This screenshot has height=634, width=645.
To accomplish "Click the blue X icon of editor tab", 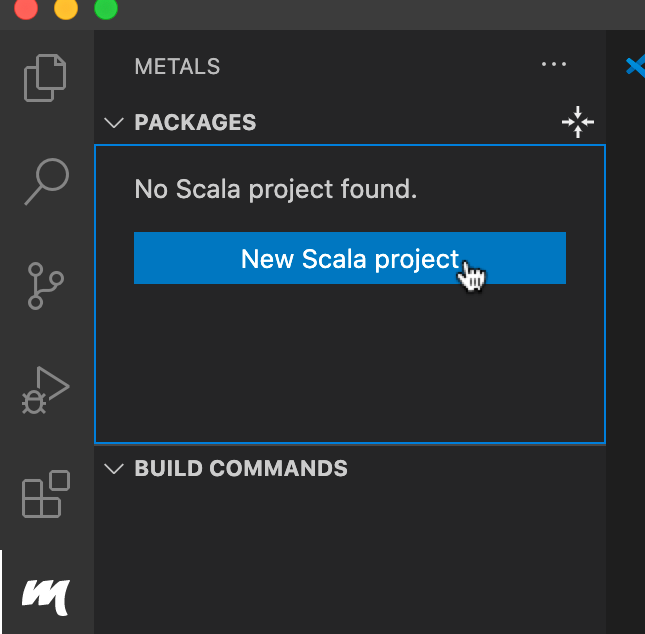I will [635, 66].
